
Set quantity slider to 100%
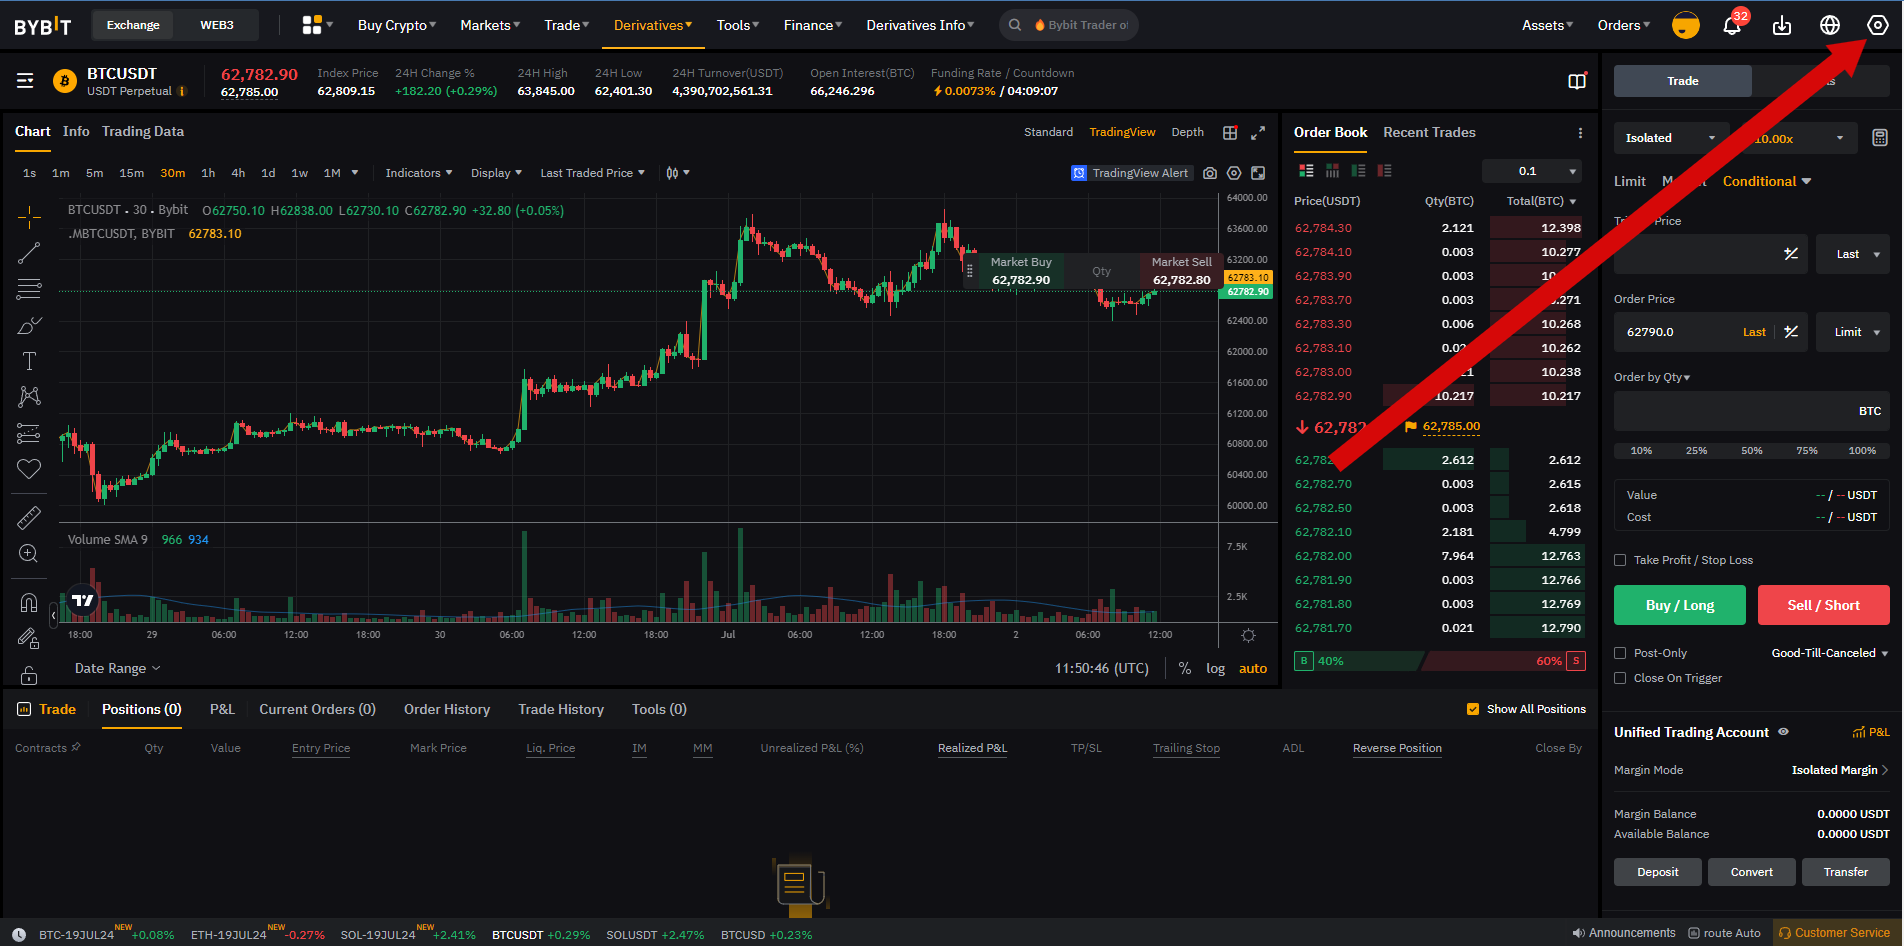tap(1862, 451)
